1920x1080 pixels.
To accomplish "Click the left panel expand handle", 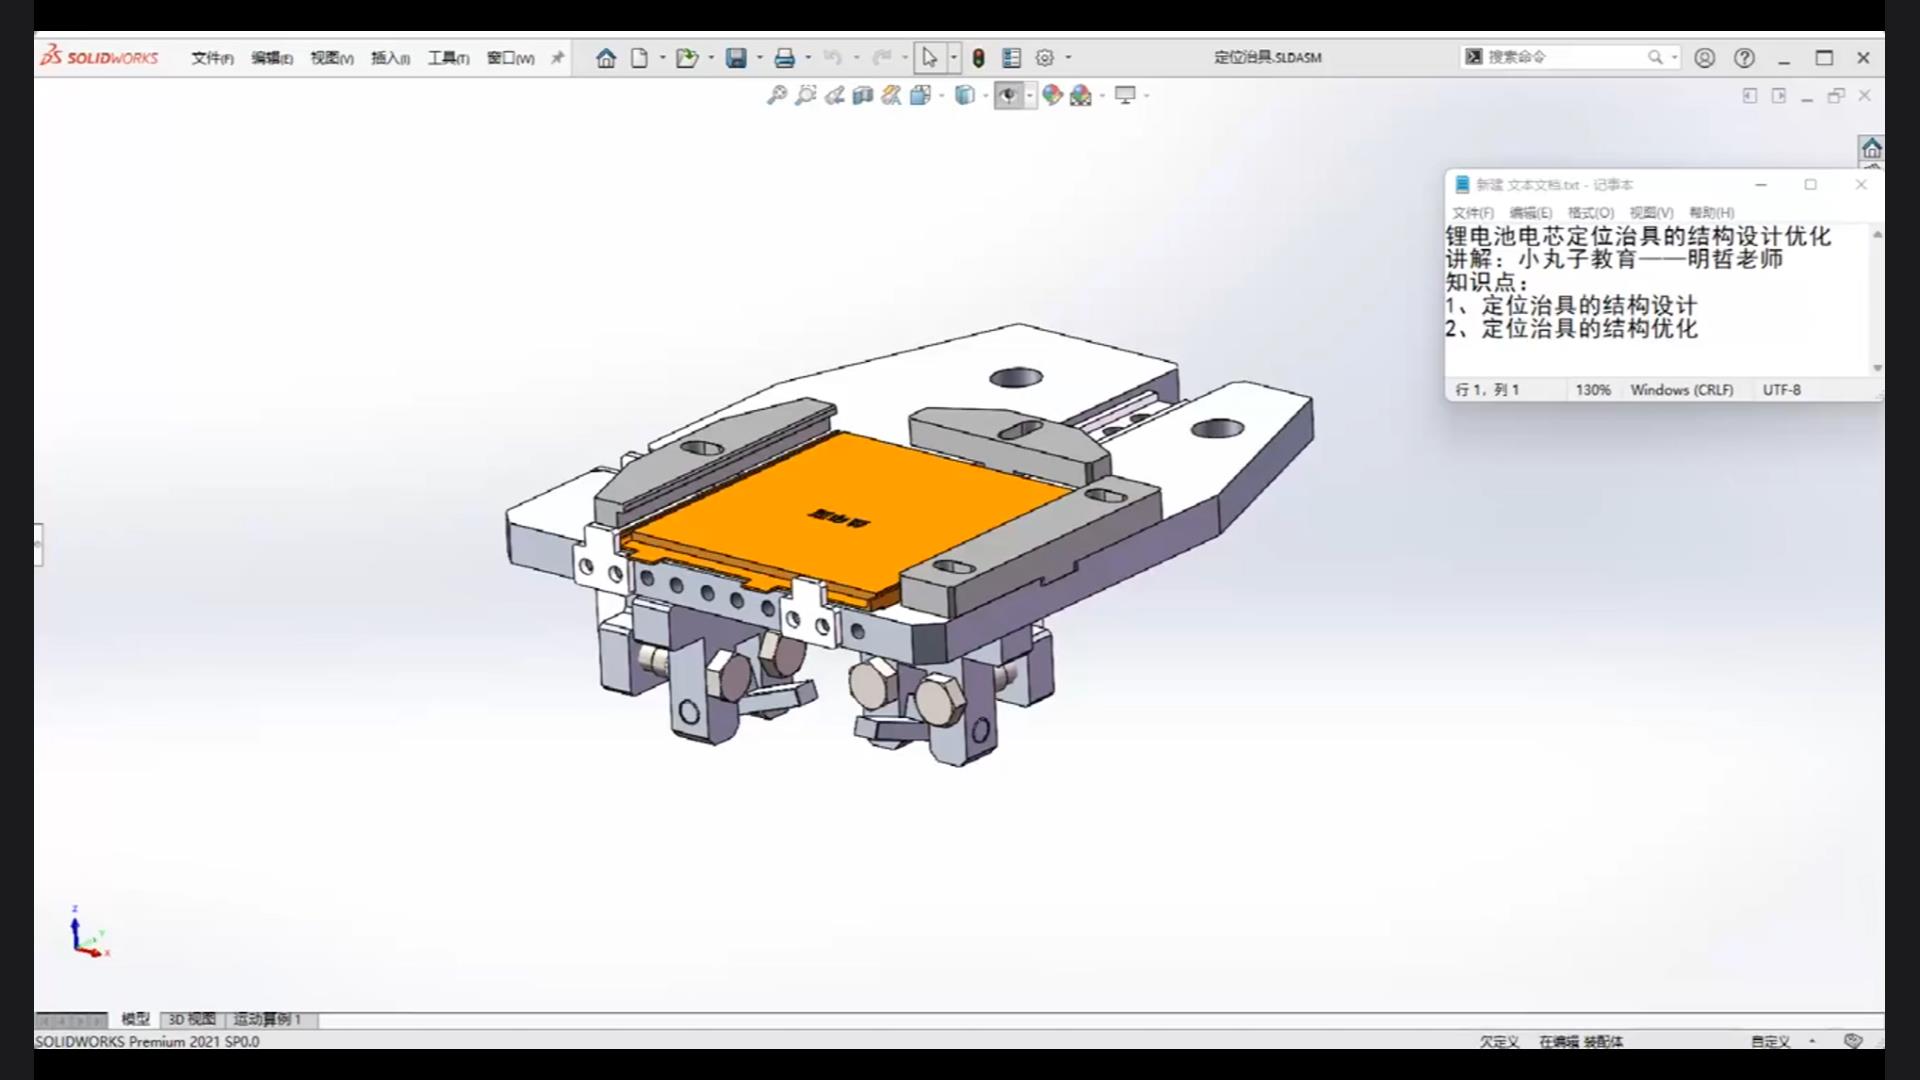I will tap(38, 544).
